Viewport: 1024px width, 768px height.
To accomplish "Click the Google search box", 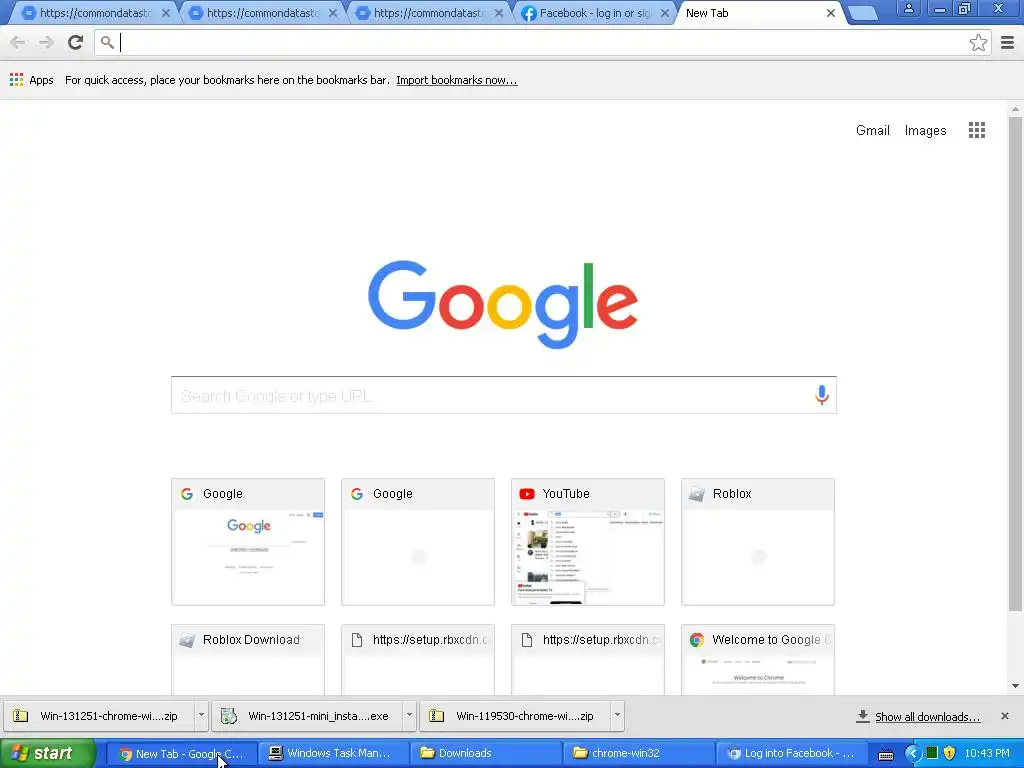I will pyautogui.click(x=503, y=395).
